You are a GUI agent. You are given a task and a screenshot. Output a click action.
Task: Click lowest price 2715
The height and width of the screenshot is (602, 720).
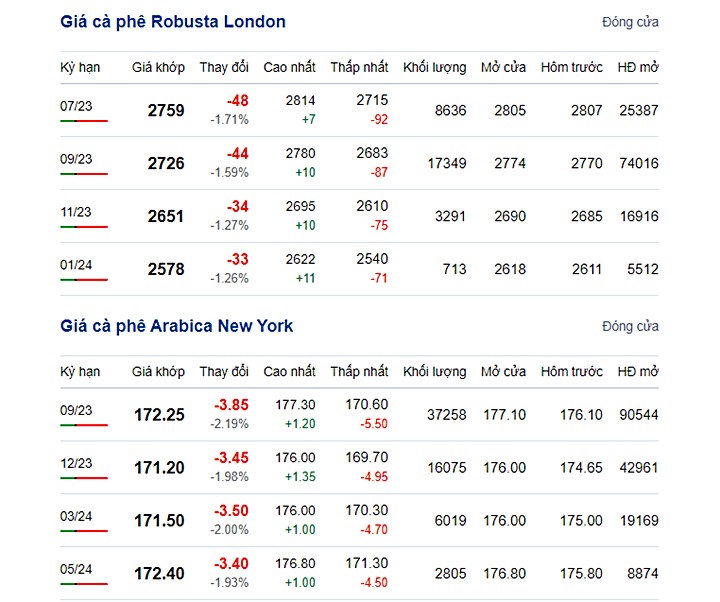(372, 100)
